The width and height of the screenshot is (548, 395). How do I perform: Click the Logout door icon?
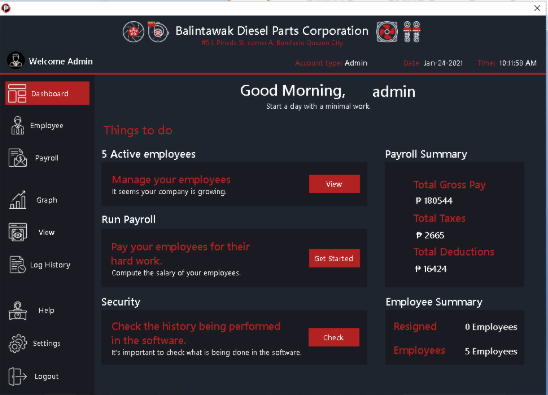[17, 376]
